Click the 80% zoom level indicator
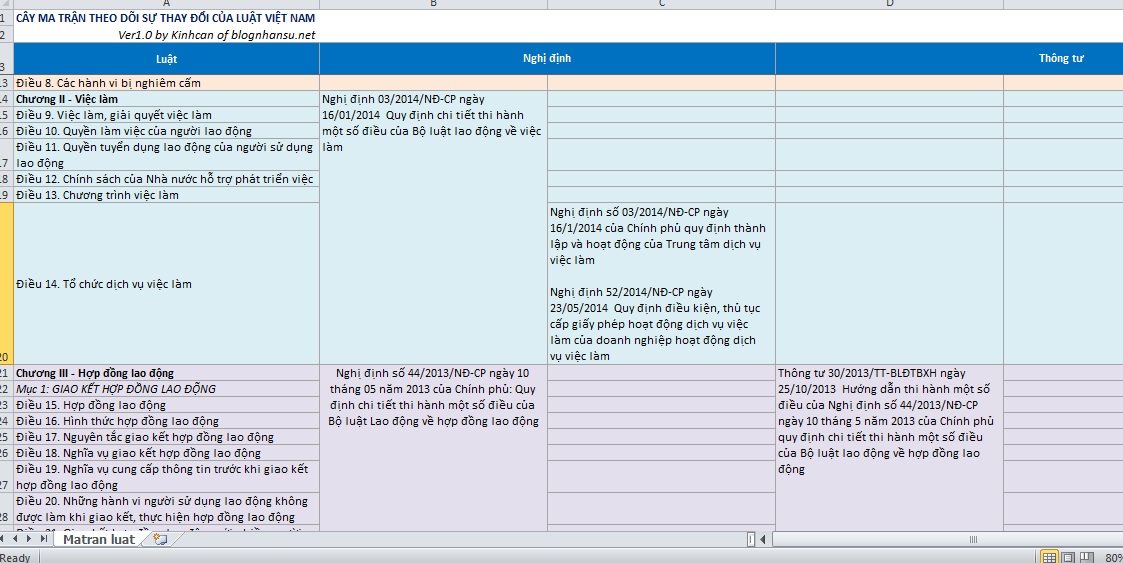1123x563 pixels. tap(1112, 557)
